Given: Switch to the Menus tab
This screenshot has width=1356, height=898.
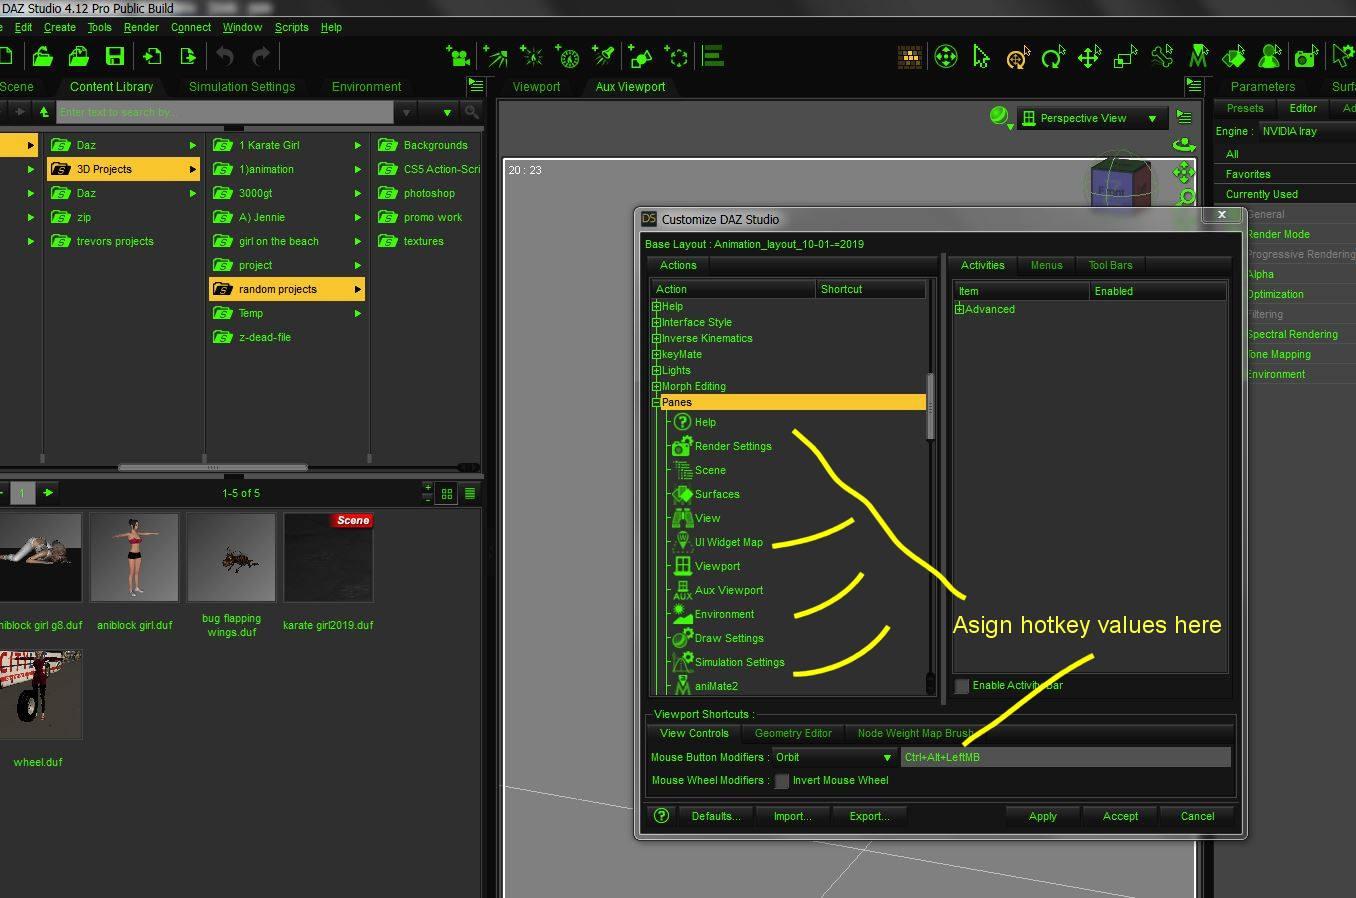Looking at the screenshot, I should tap(1046, 265).
